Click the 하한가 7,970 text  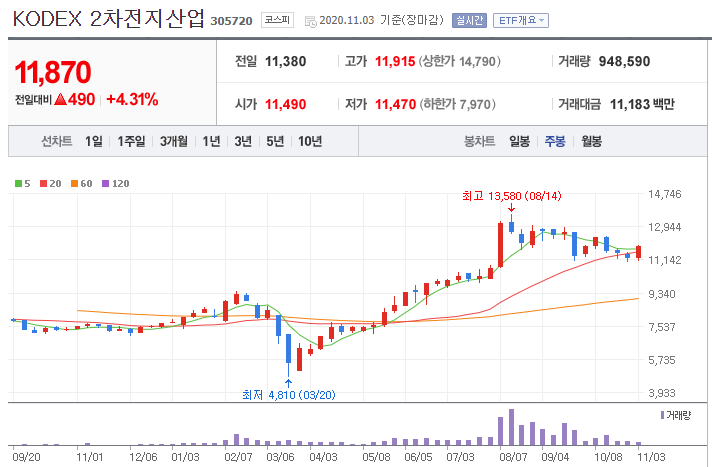[457, 104]
